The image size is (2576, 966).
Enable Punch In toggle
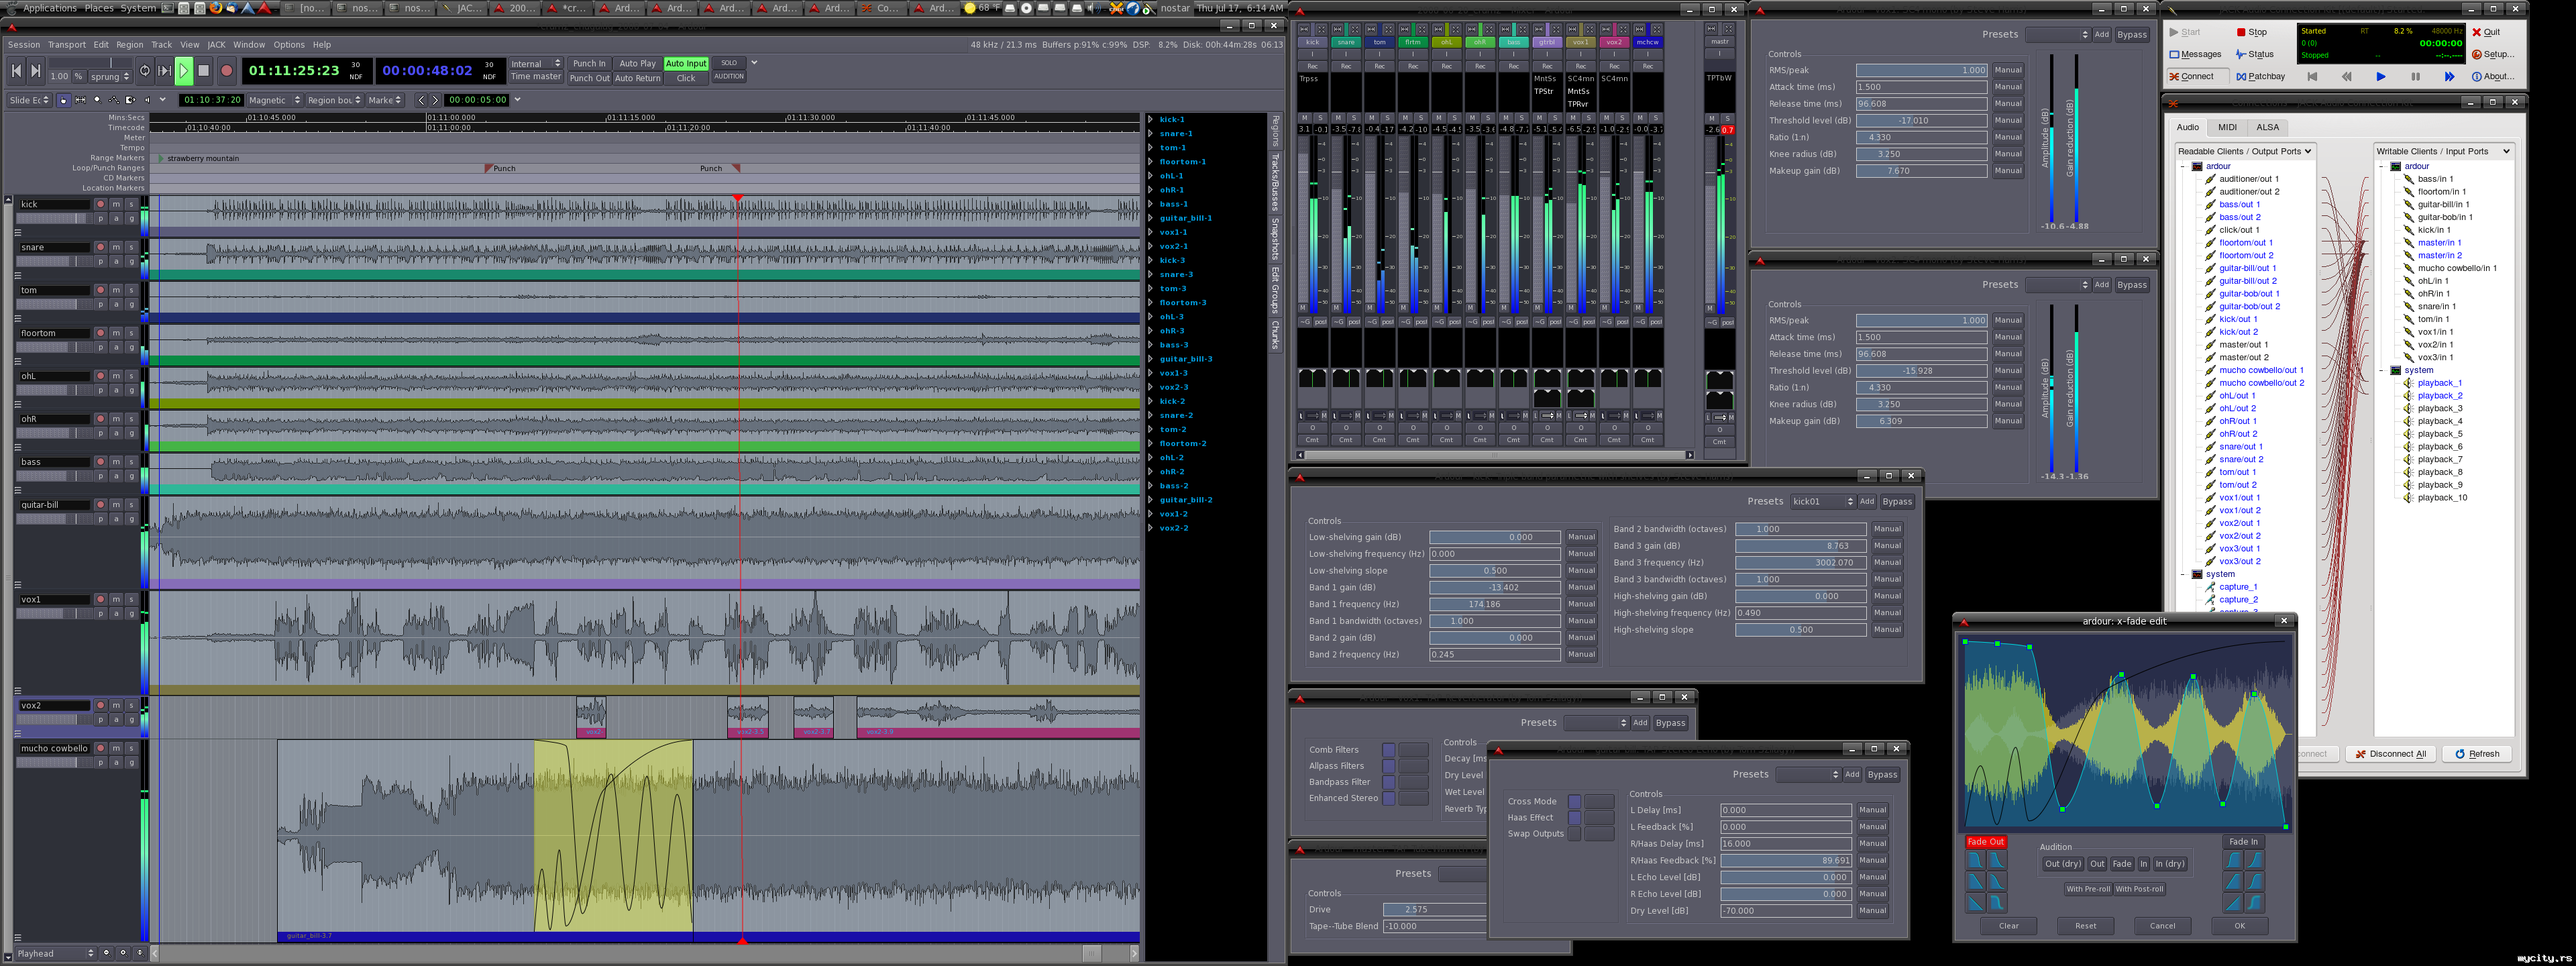click(589, 63)
